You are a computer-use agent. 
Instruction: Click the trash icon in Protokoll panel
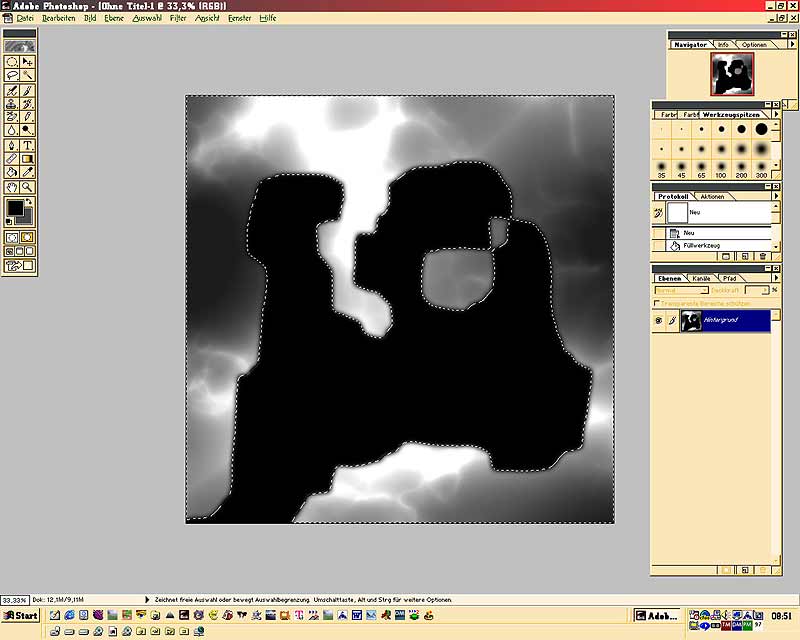[x=763, y=256]
